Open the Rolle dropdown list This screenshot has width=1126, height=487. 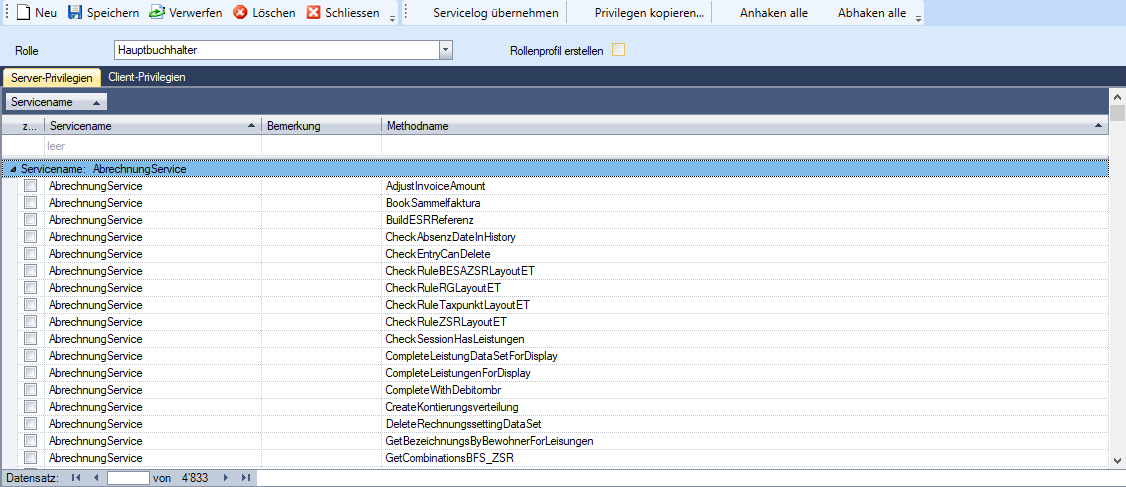tap(445, 50)
